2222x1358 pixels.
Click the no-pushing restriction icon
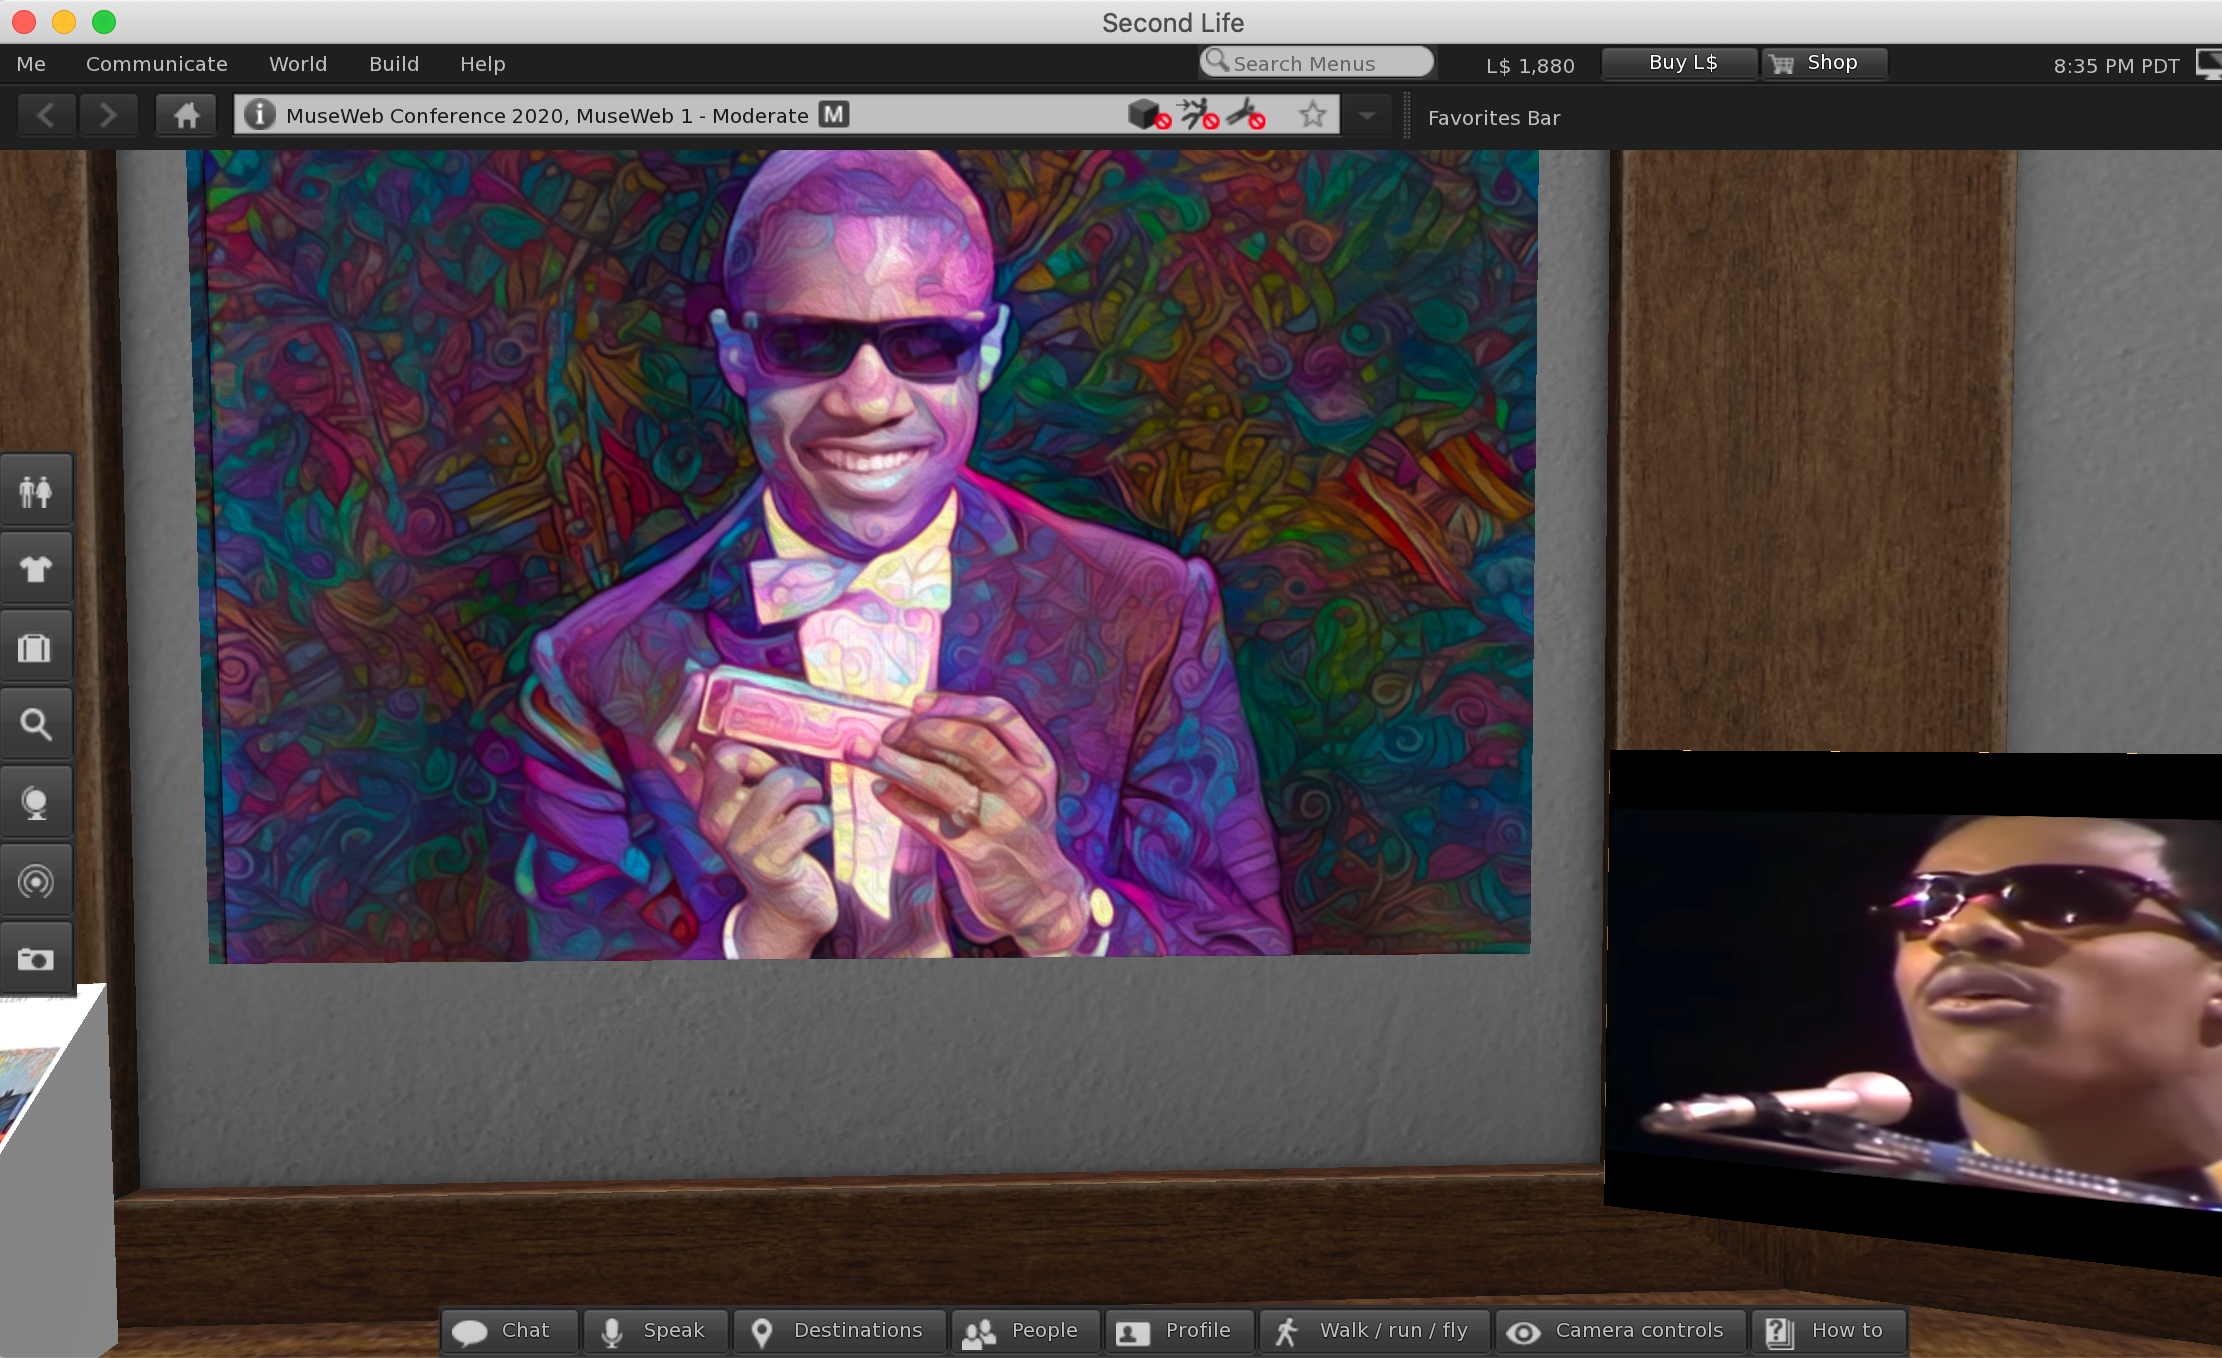[x=1198, y=115]
